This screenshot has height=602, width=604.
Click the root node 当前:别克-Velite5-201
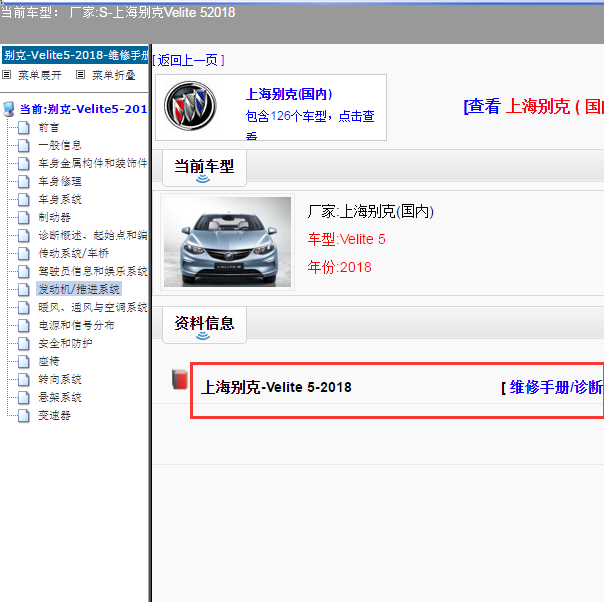pos(83,109)
